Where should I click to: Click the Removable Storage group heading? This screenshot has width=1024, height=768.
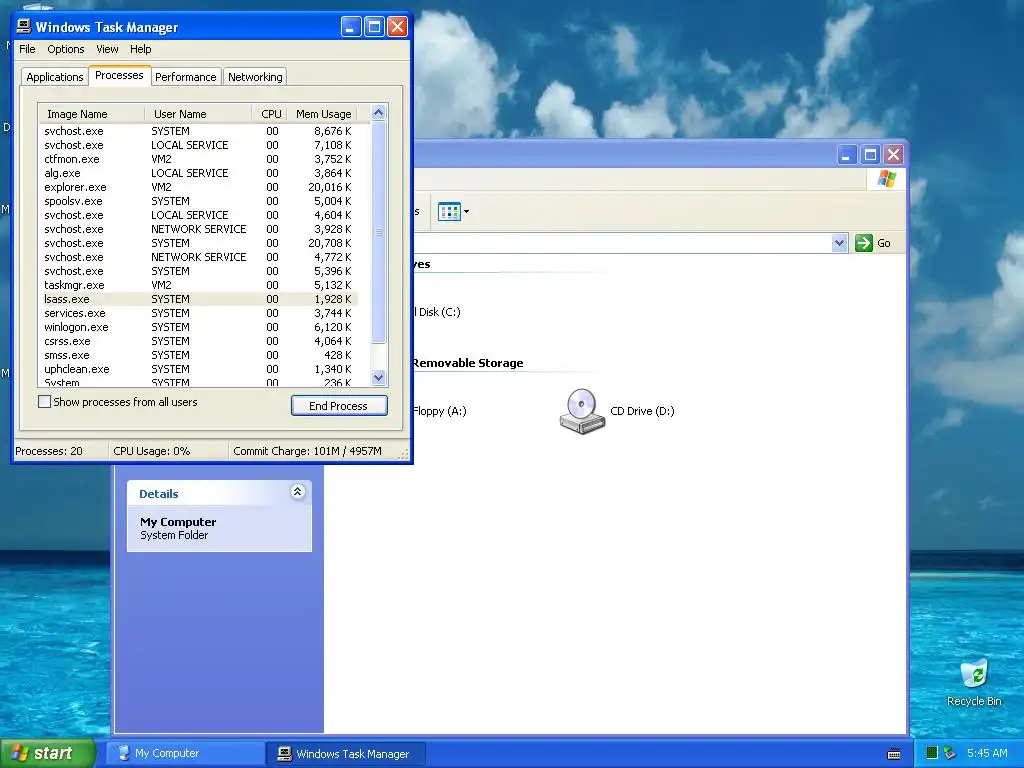468,362
